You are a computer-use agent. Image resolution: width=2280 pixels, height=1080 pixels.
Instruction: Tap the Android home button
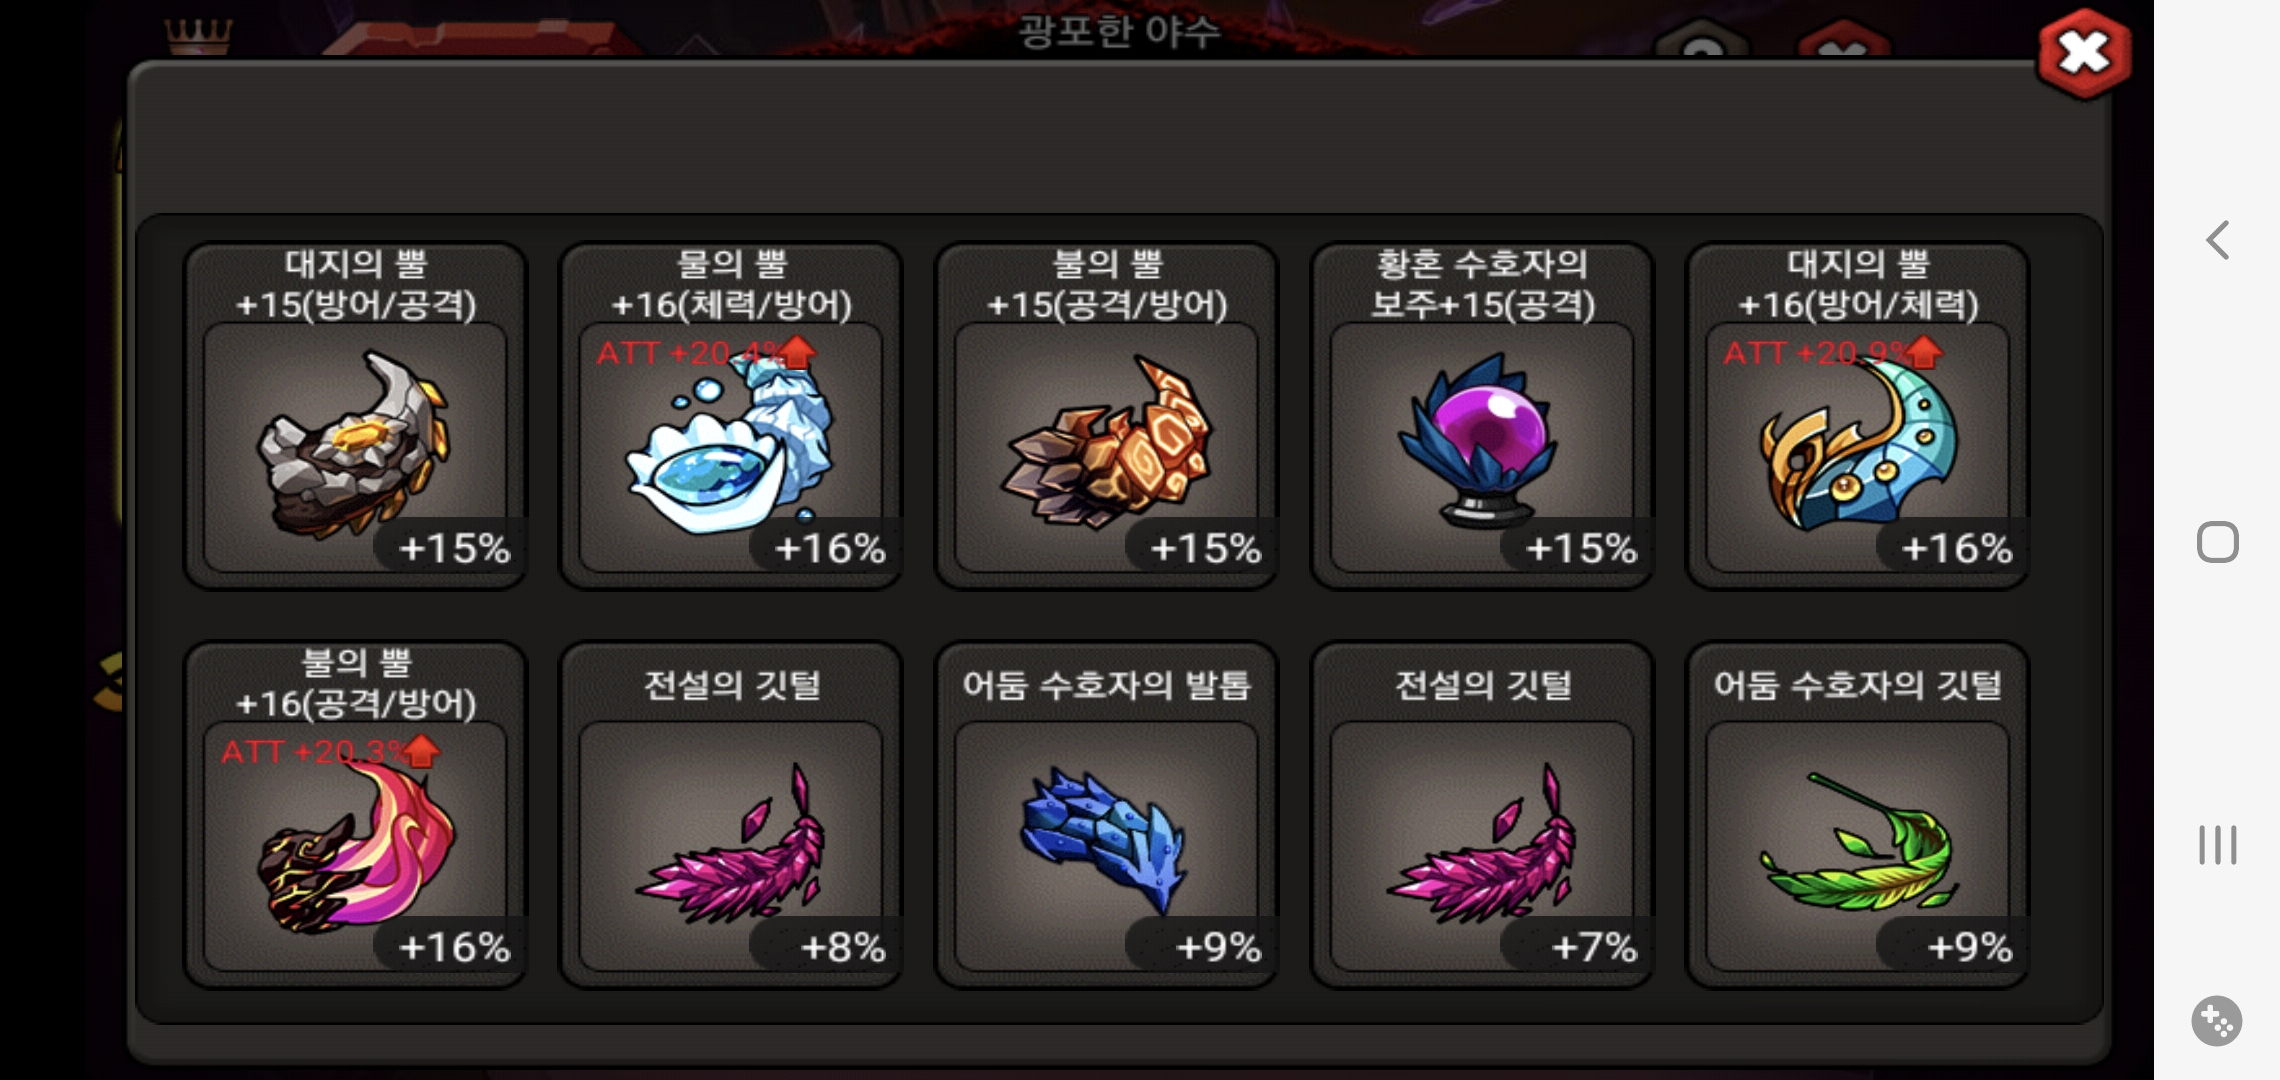(2217, 542)
